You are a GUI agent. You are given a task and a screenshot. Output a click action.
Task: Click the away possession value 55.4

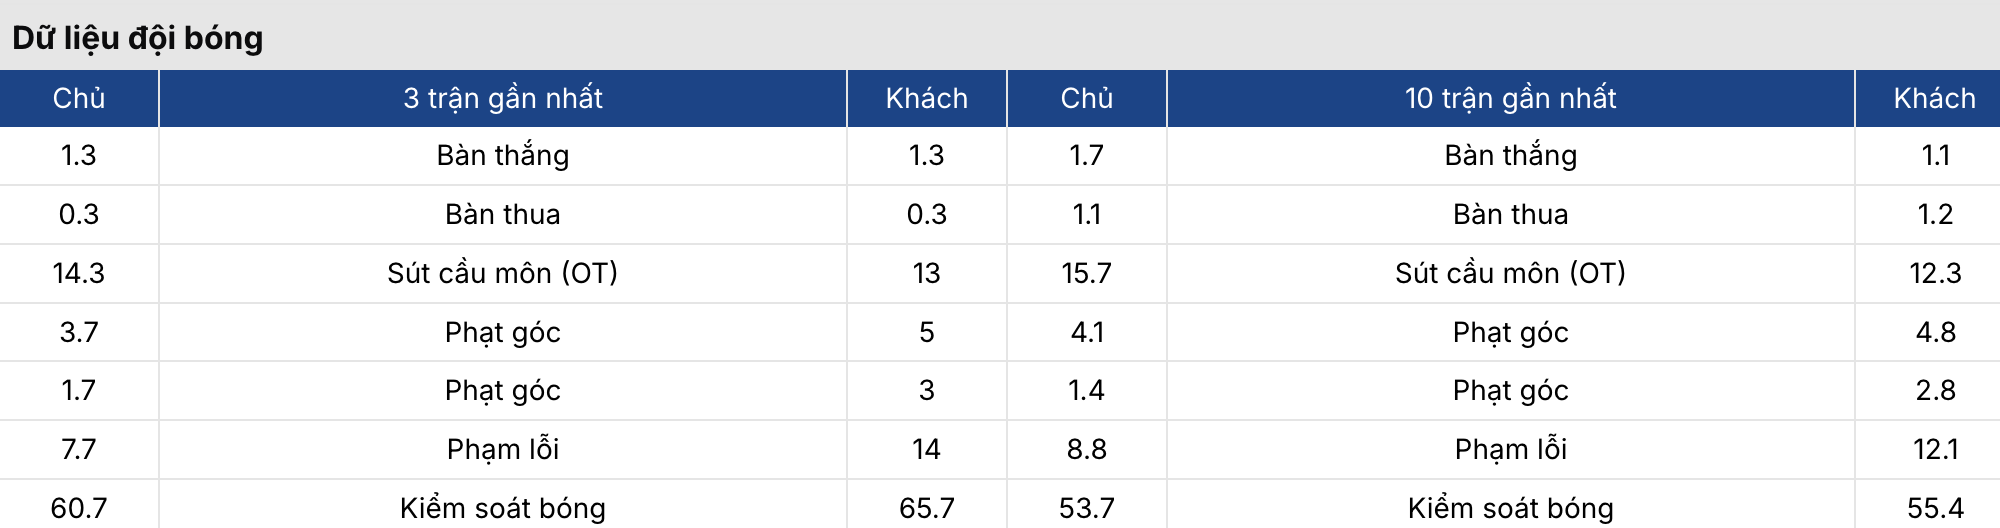tap(1934, 508)
